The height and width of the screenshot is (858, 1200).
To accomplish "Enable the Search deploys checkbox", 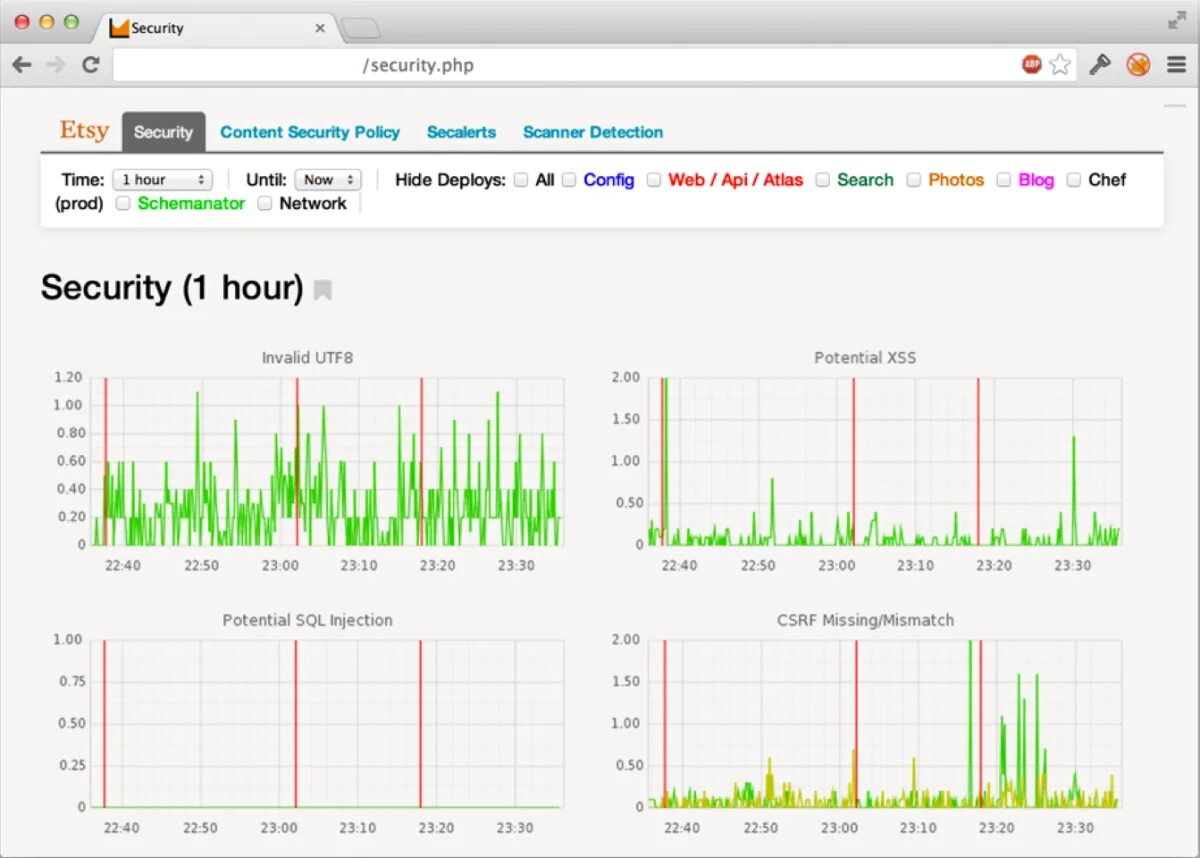I will click(823, 180).
